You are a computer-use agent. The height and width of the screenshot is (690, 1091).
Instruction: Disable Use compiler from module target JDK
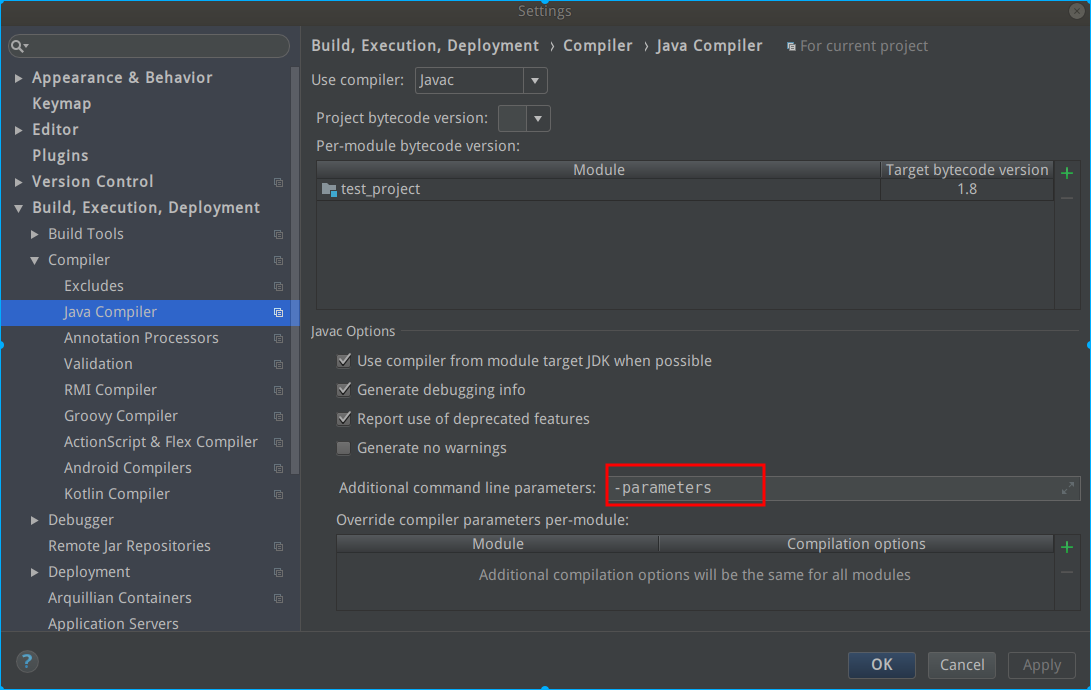pyautogui.click(x=344, y=361)
